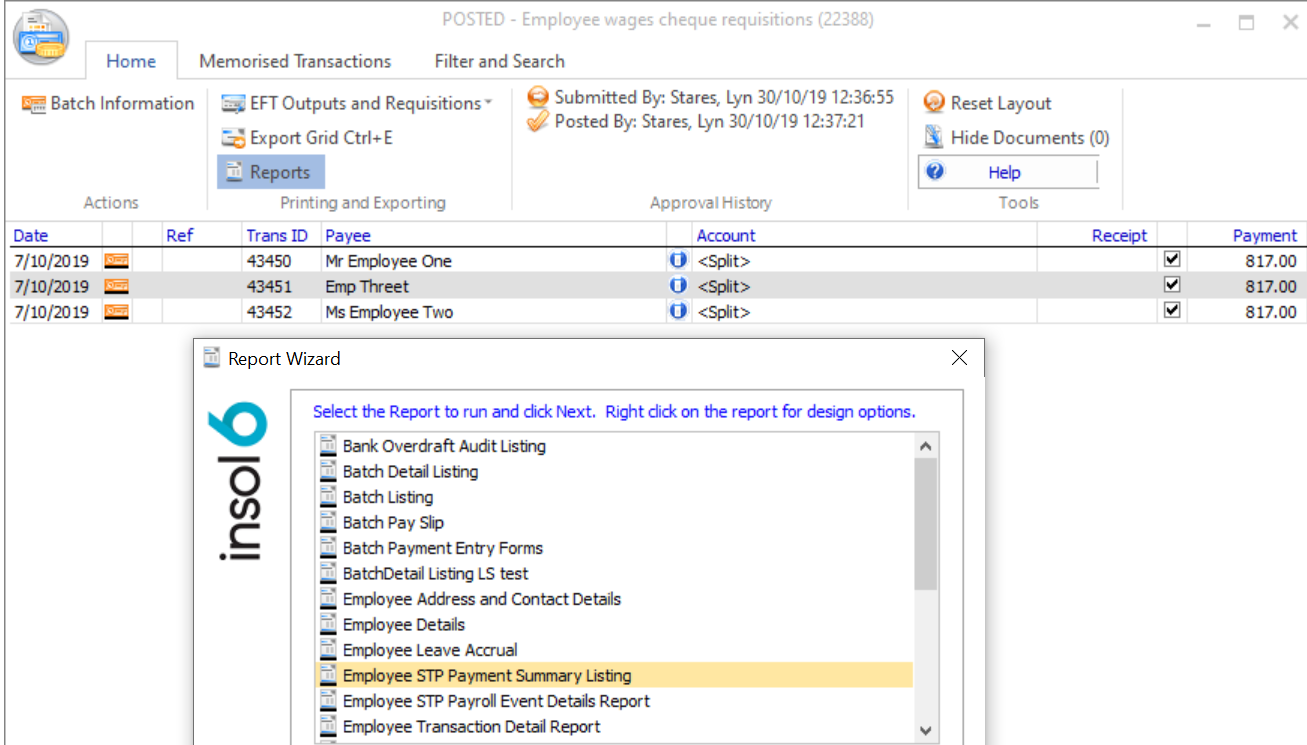
Task: Click the blue Help question mark icon
Action: (x=935, y=172)
